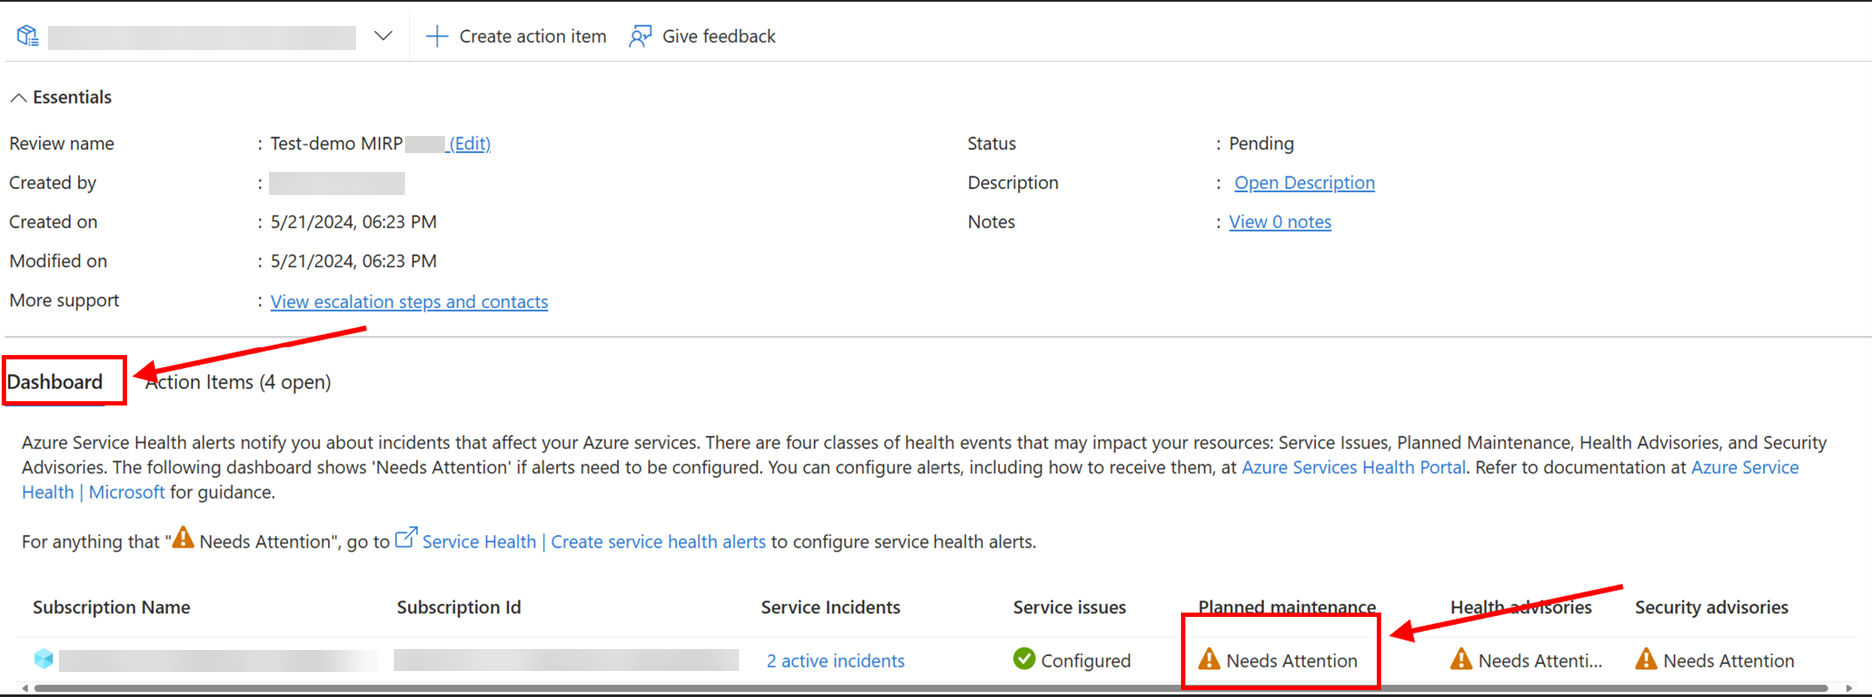Select the Dashboard tab

(x=55, y=382)
